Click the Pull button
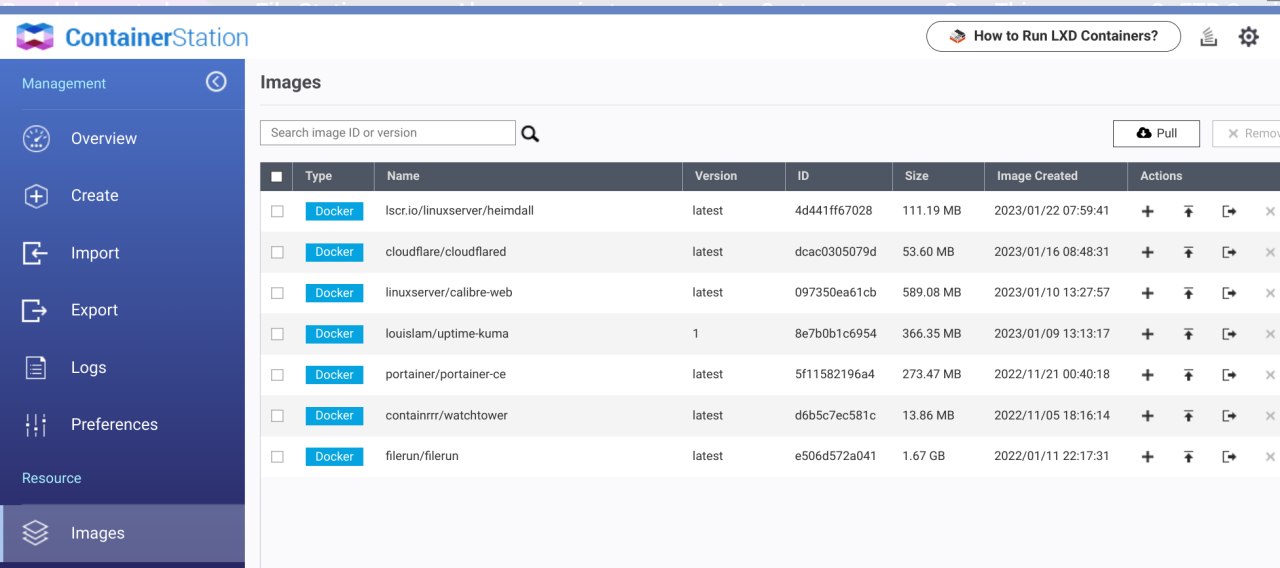This screenshot has width=1280, height=568. tap(1156, 133)
